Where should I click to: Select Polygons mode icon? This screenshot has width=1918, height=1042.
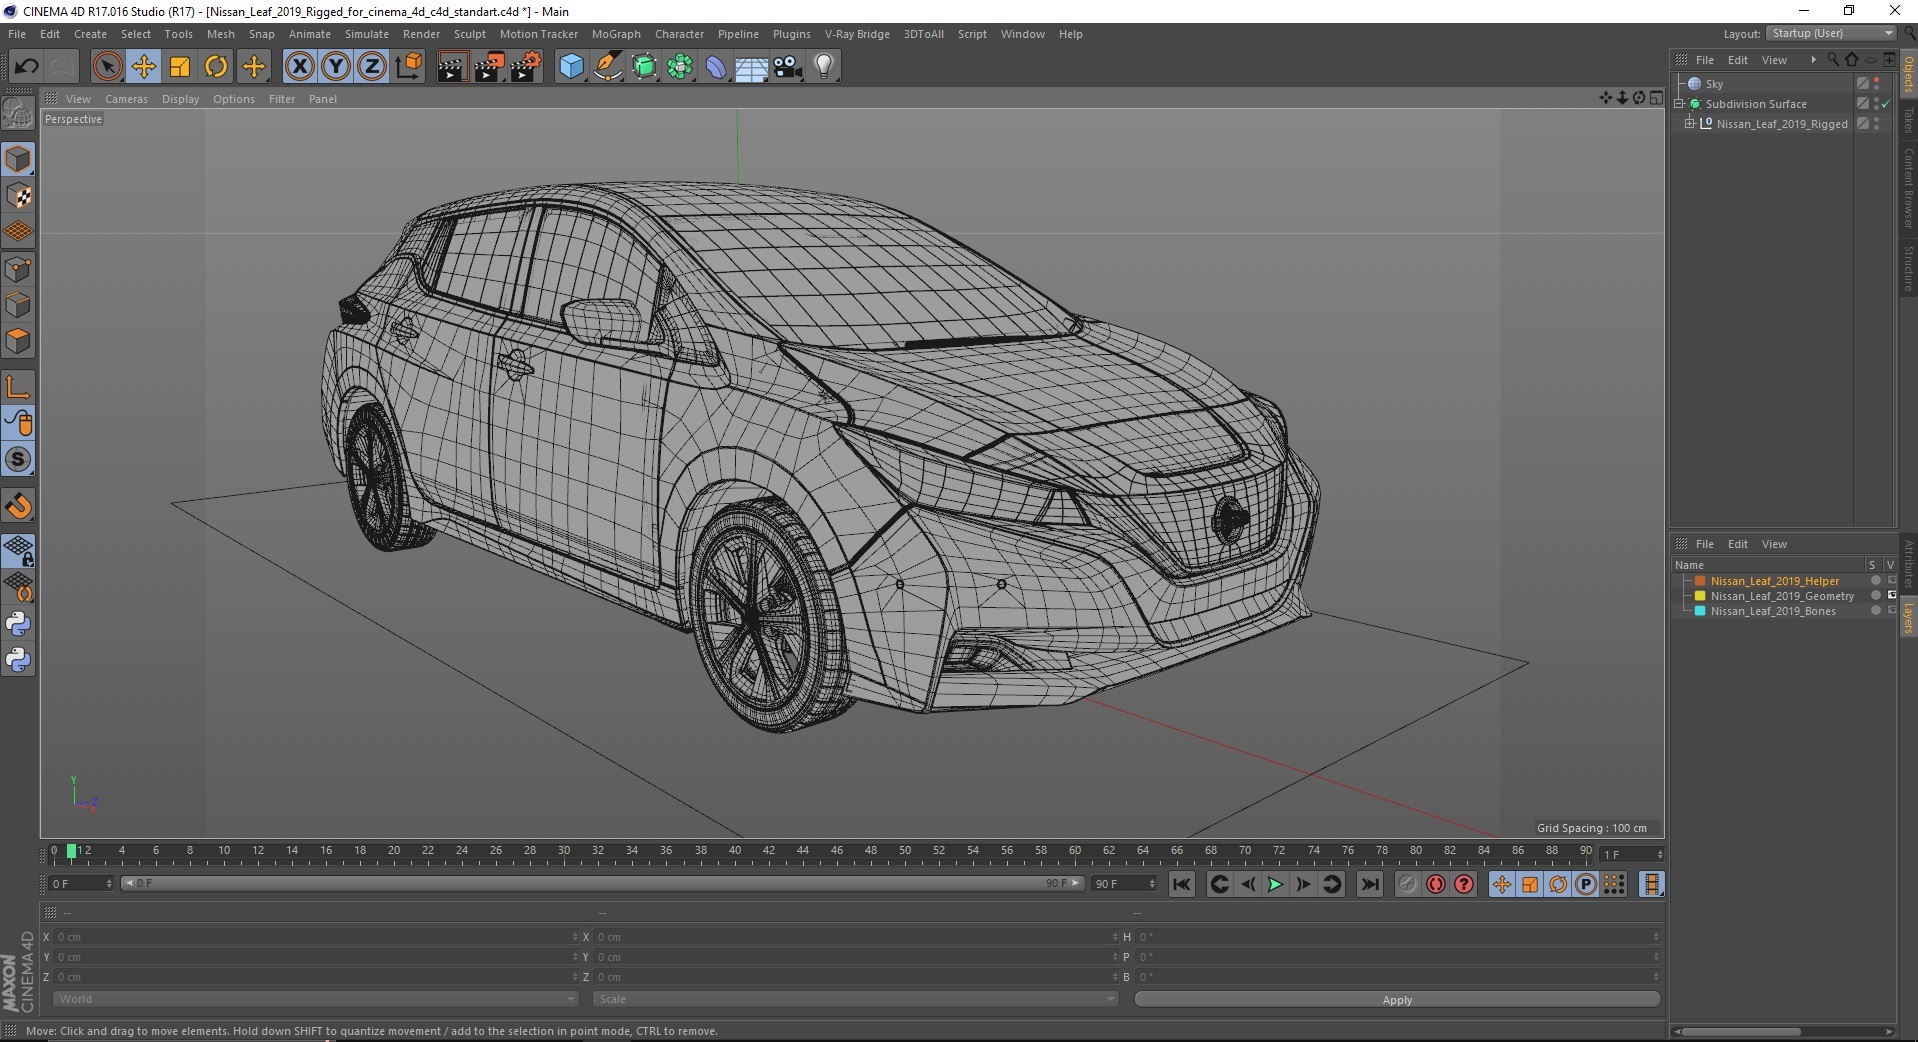pyautogui.click(x=18, y=341)
